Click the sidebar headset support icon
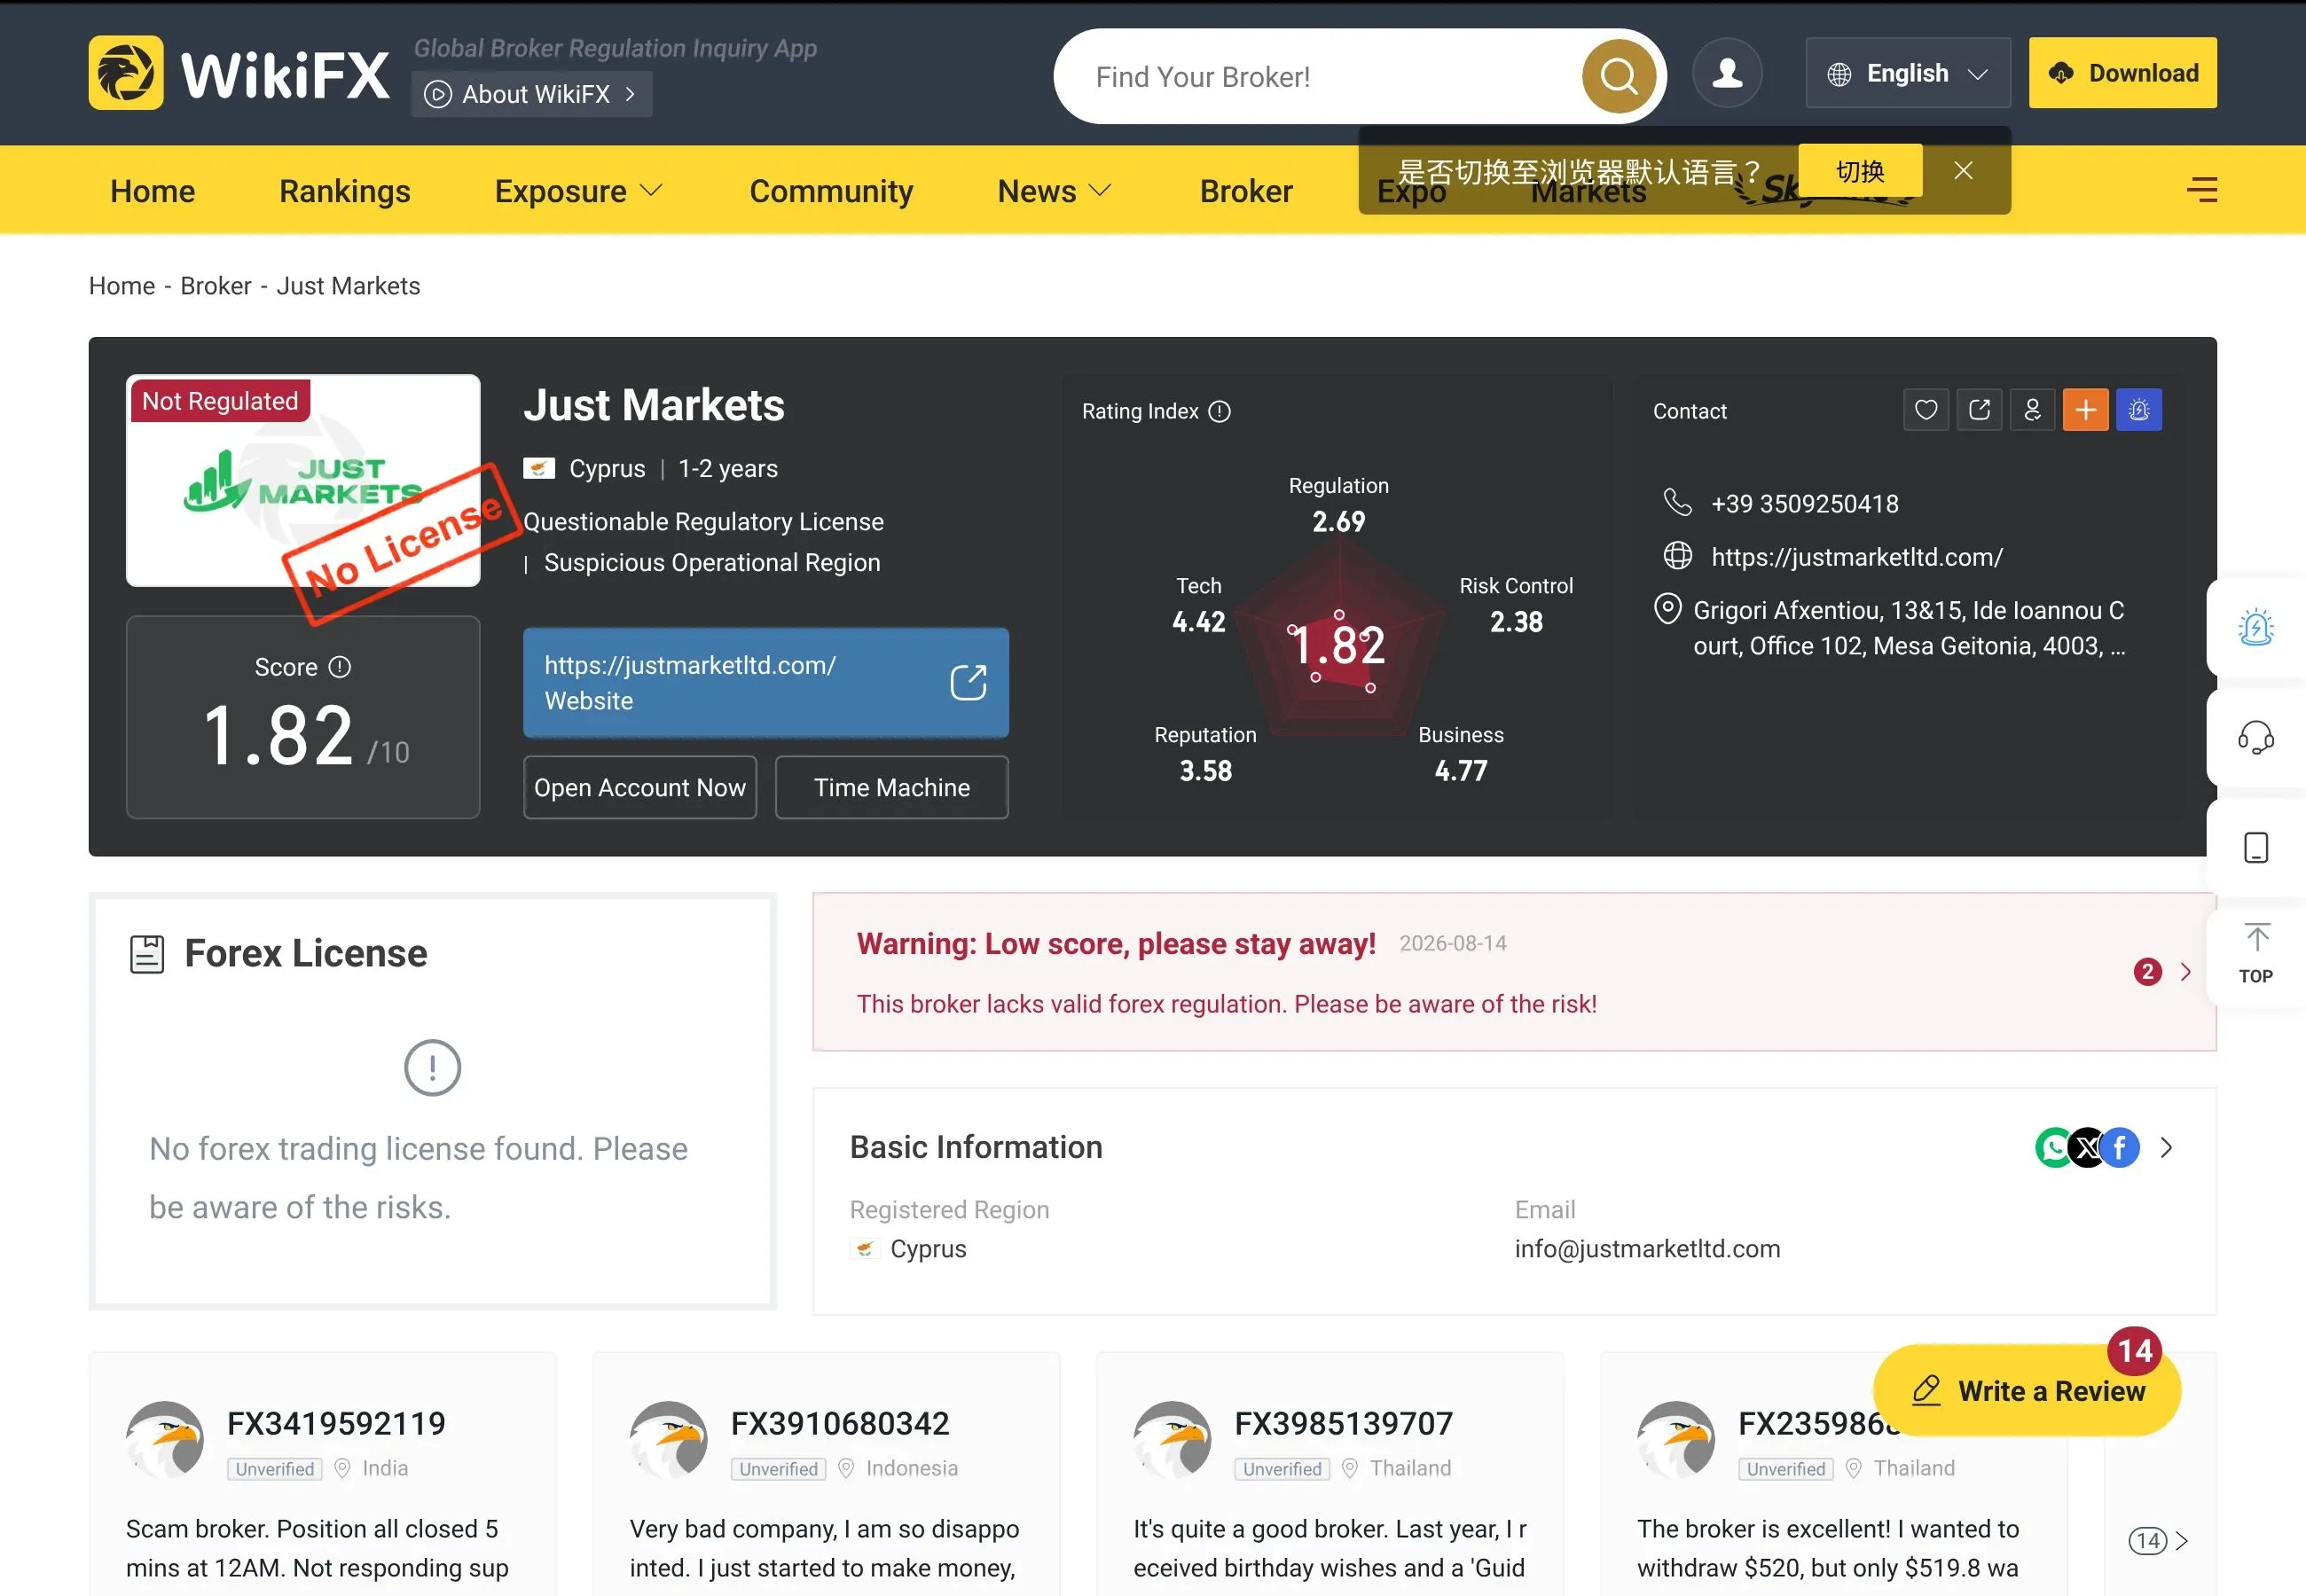This screenshot has width=2306, height=1596. pyautogui.click(x=2255, y=738)
